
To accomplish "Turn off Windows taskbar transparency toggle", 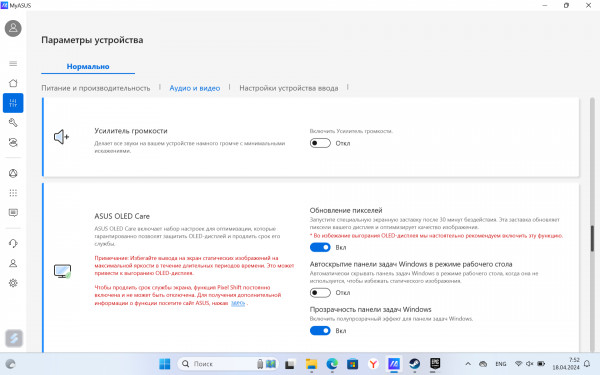I will [320, 331].
